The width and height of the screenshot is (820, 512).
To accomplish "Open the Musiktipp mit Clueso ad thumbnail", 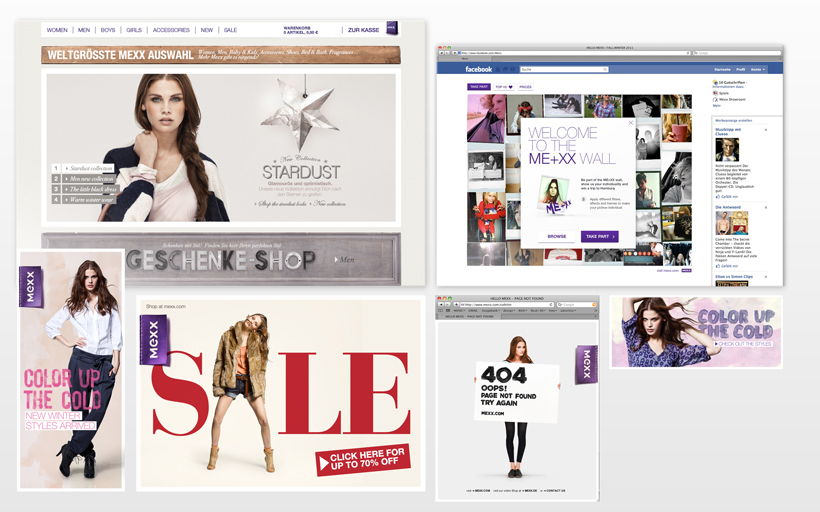I will pyautogui.click(x=727, y=150).
